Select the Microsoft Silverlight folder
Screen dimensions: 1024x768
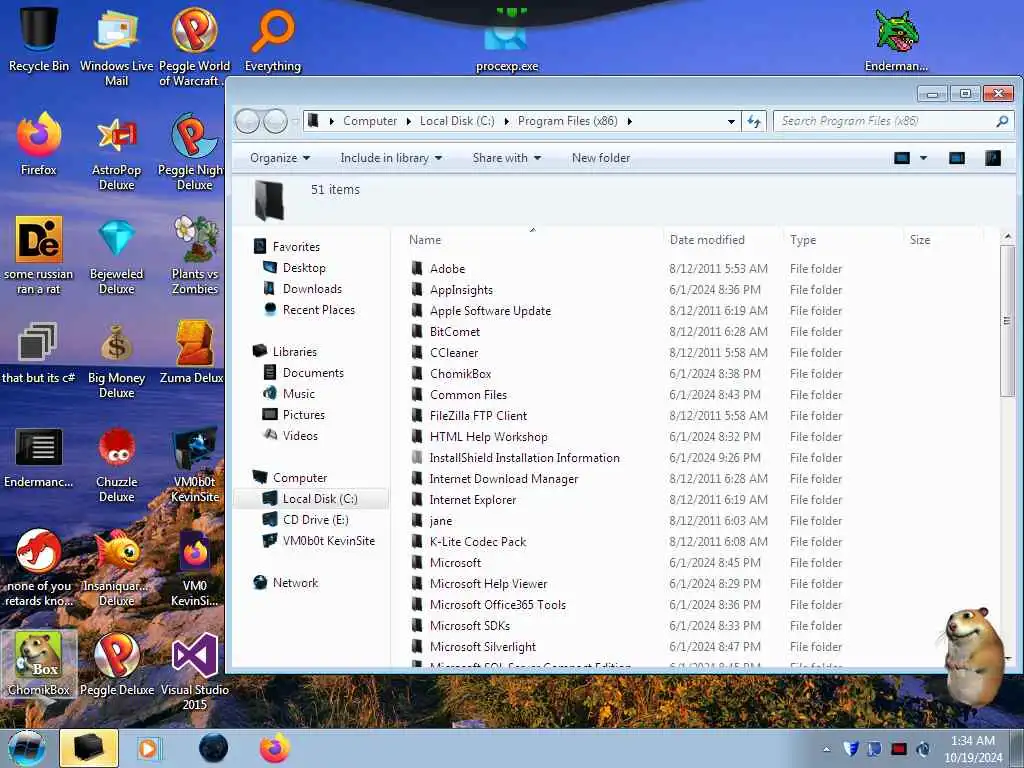[x=483, y=647]
